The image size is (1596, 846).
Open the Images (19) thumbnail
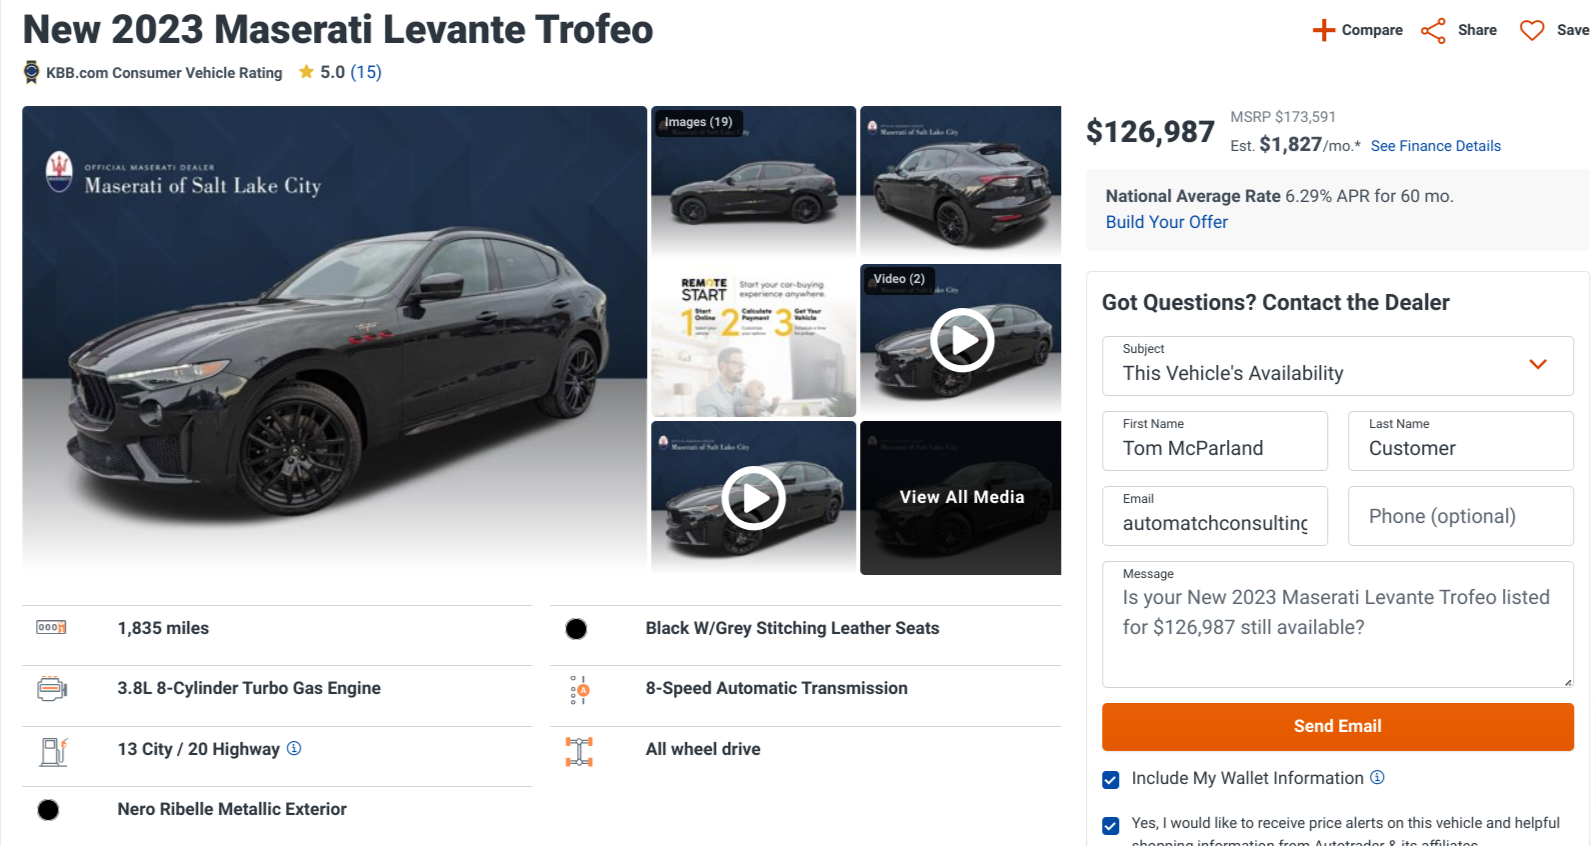[x=753, y=180]
